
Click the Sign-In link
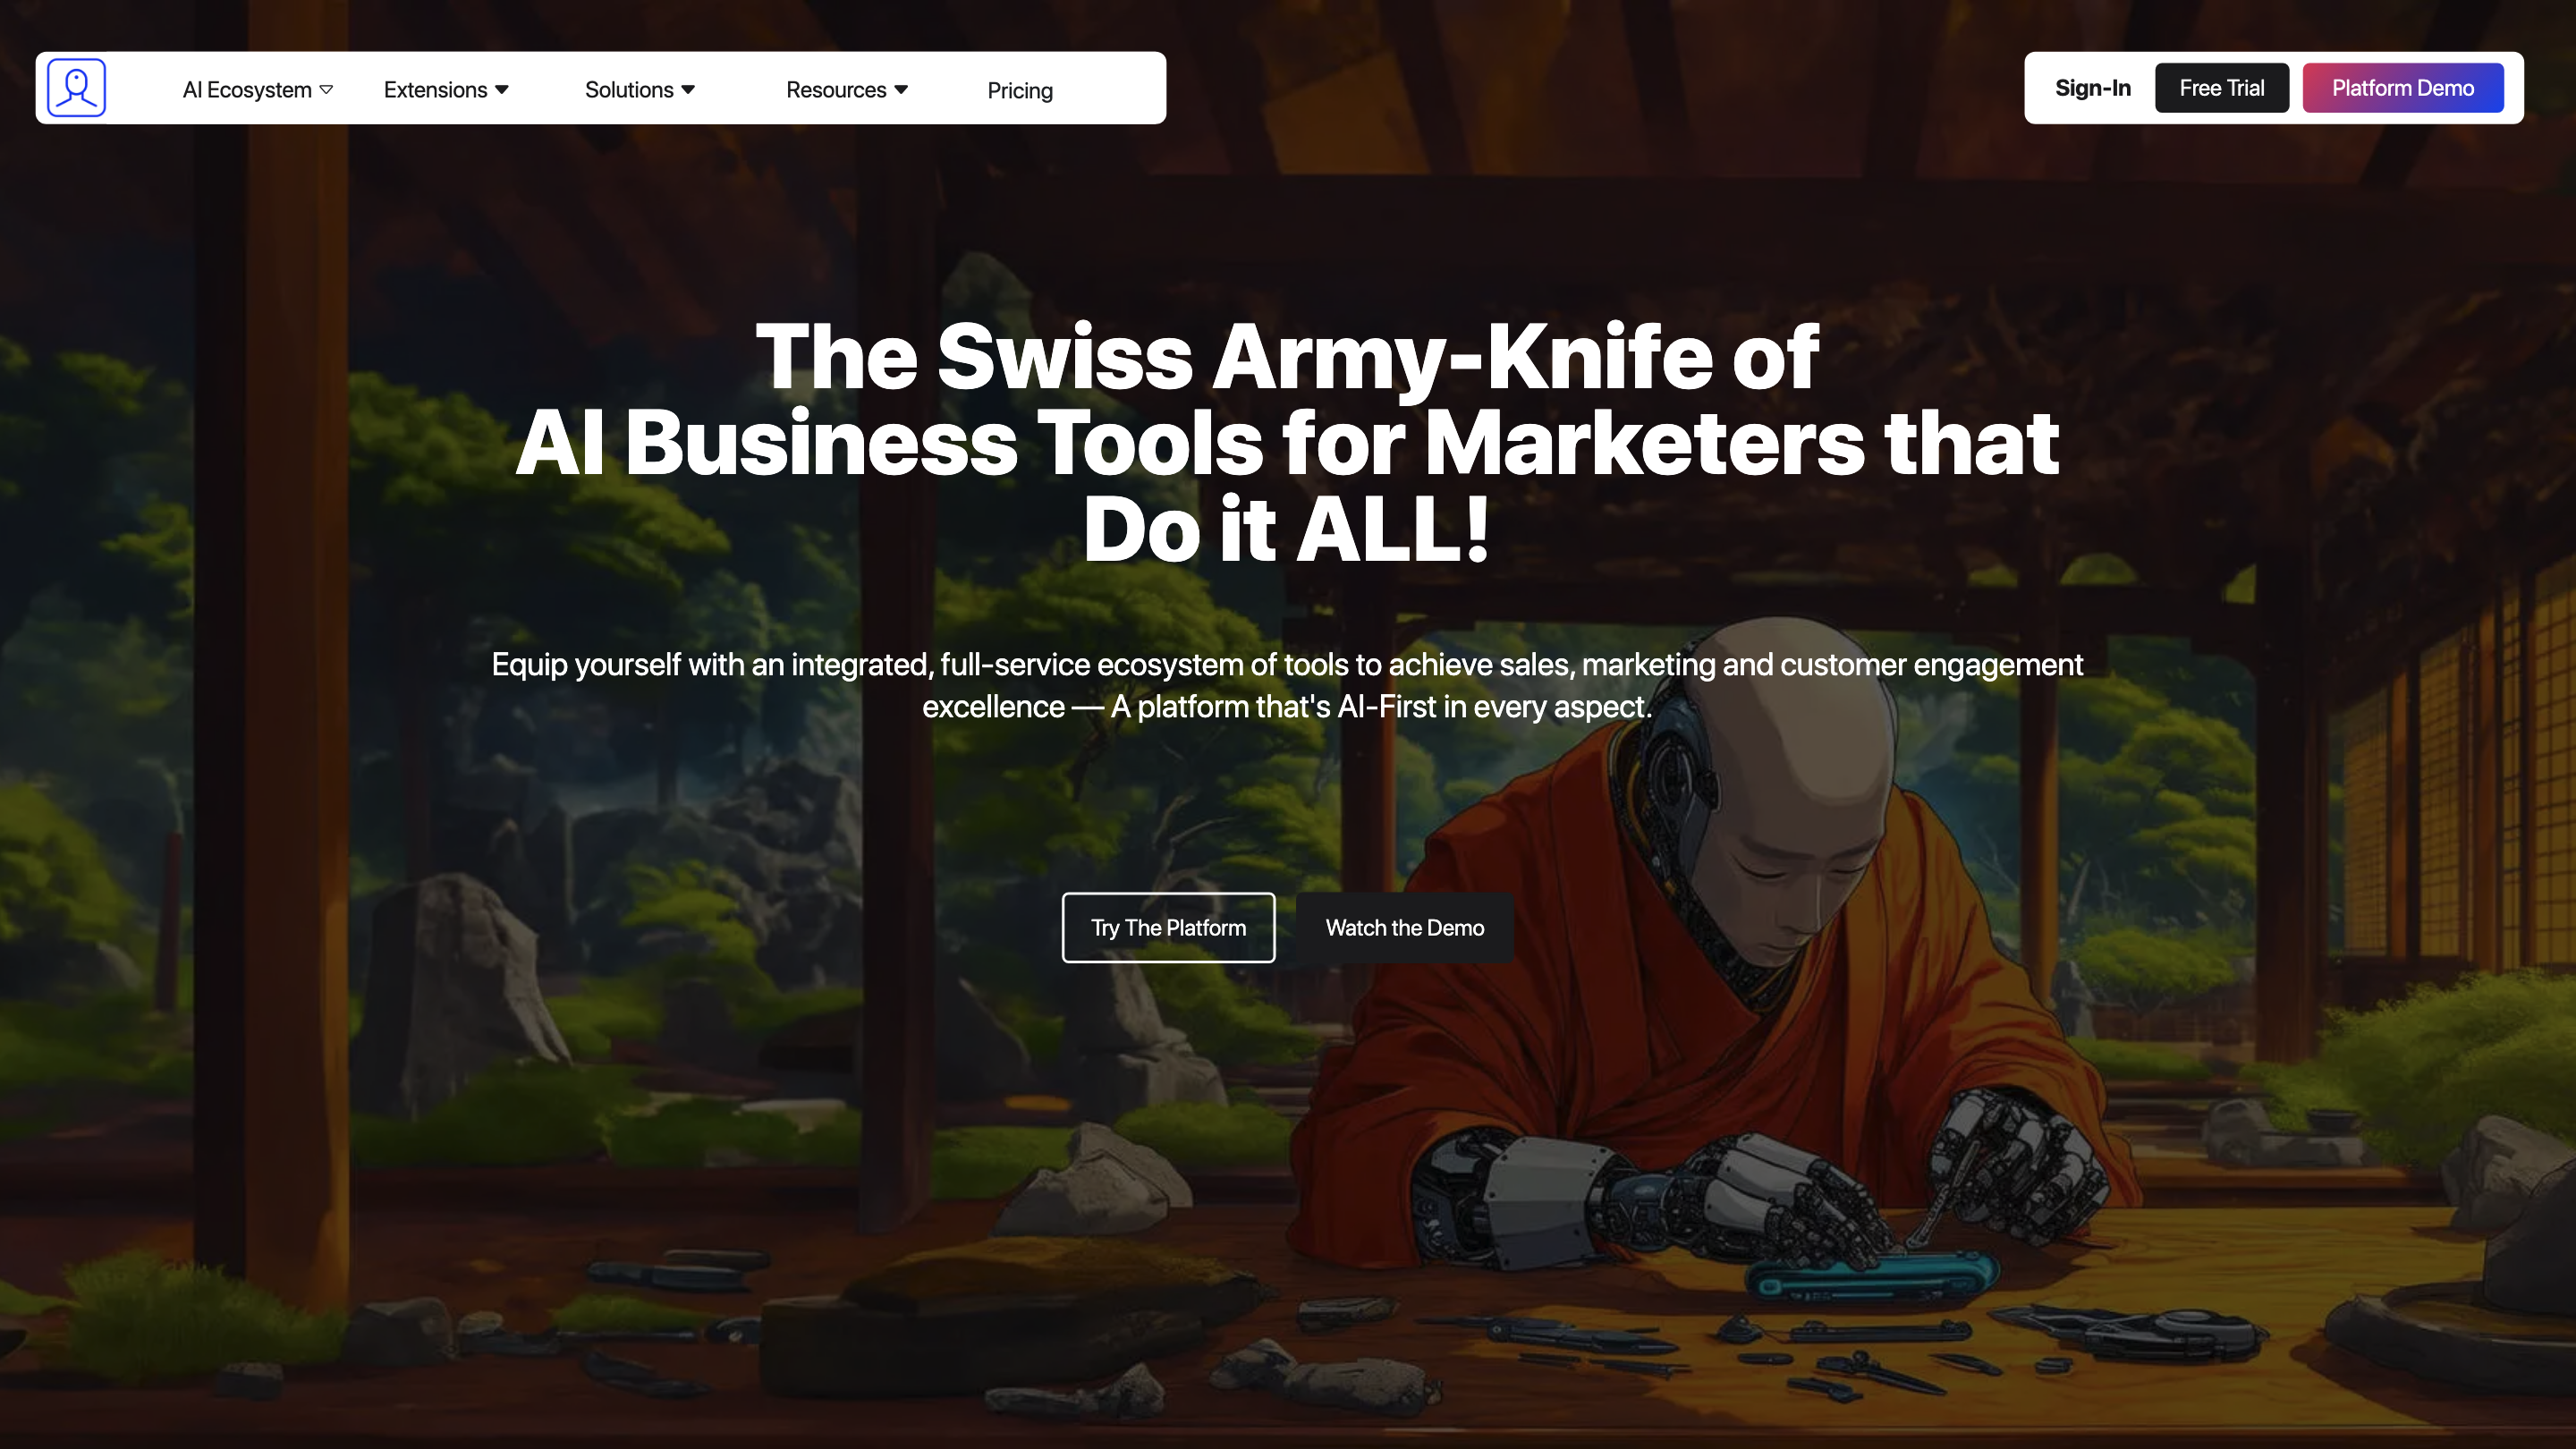tap(2092, 88)
